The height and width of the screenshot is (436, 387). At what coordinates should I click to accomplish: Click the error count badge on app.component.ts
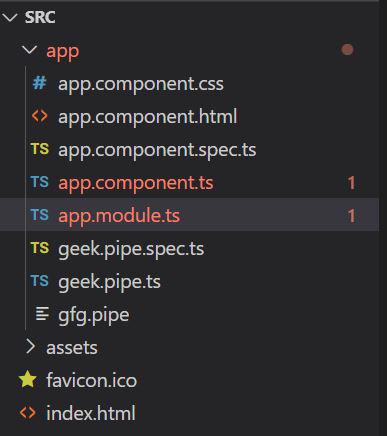351,183
